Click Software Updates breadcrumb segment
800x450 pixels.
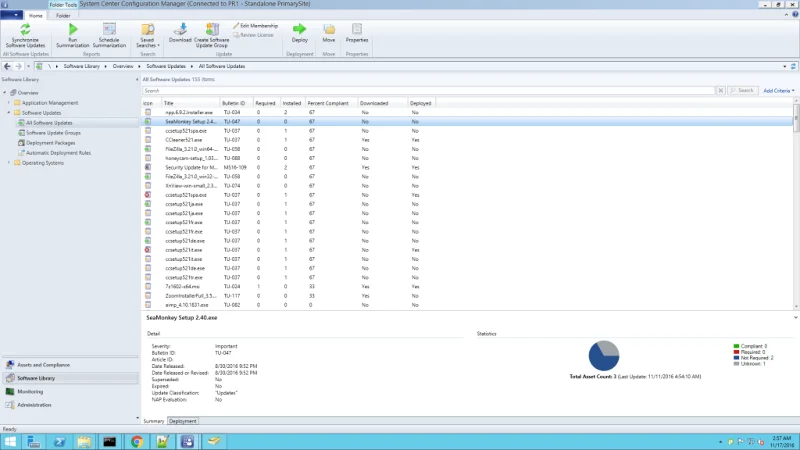coord(166,66)
